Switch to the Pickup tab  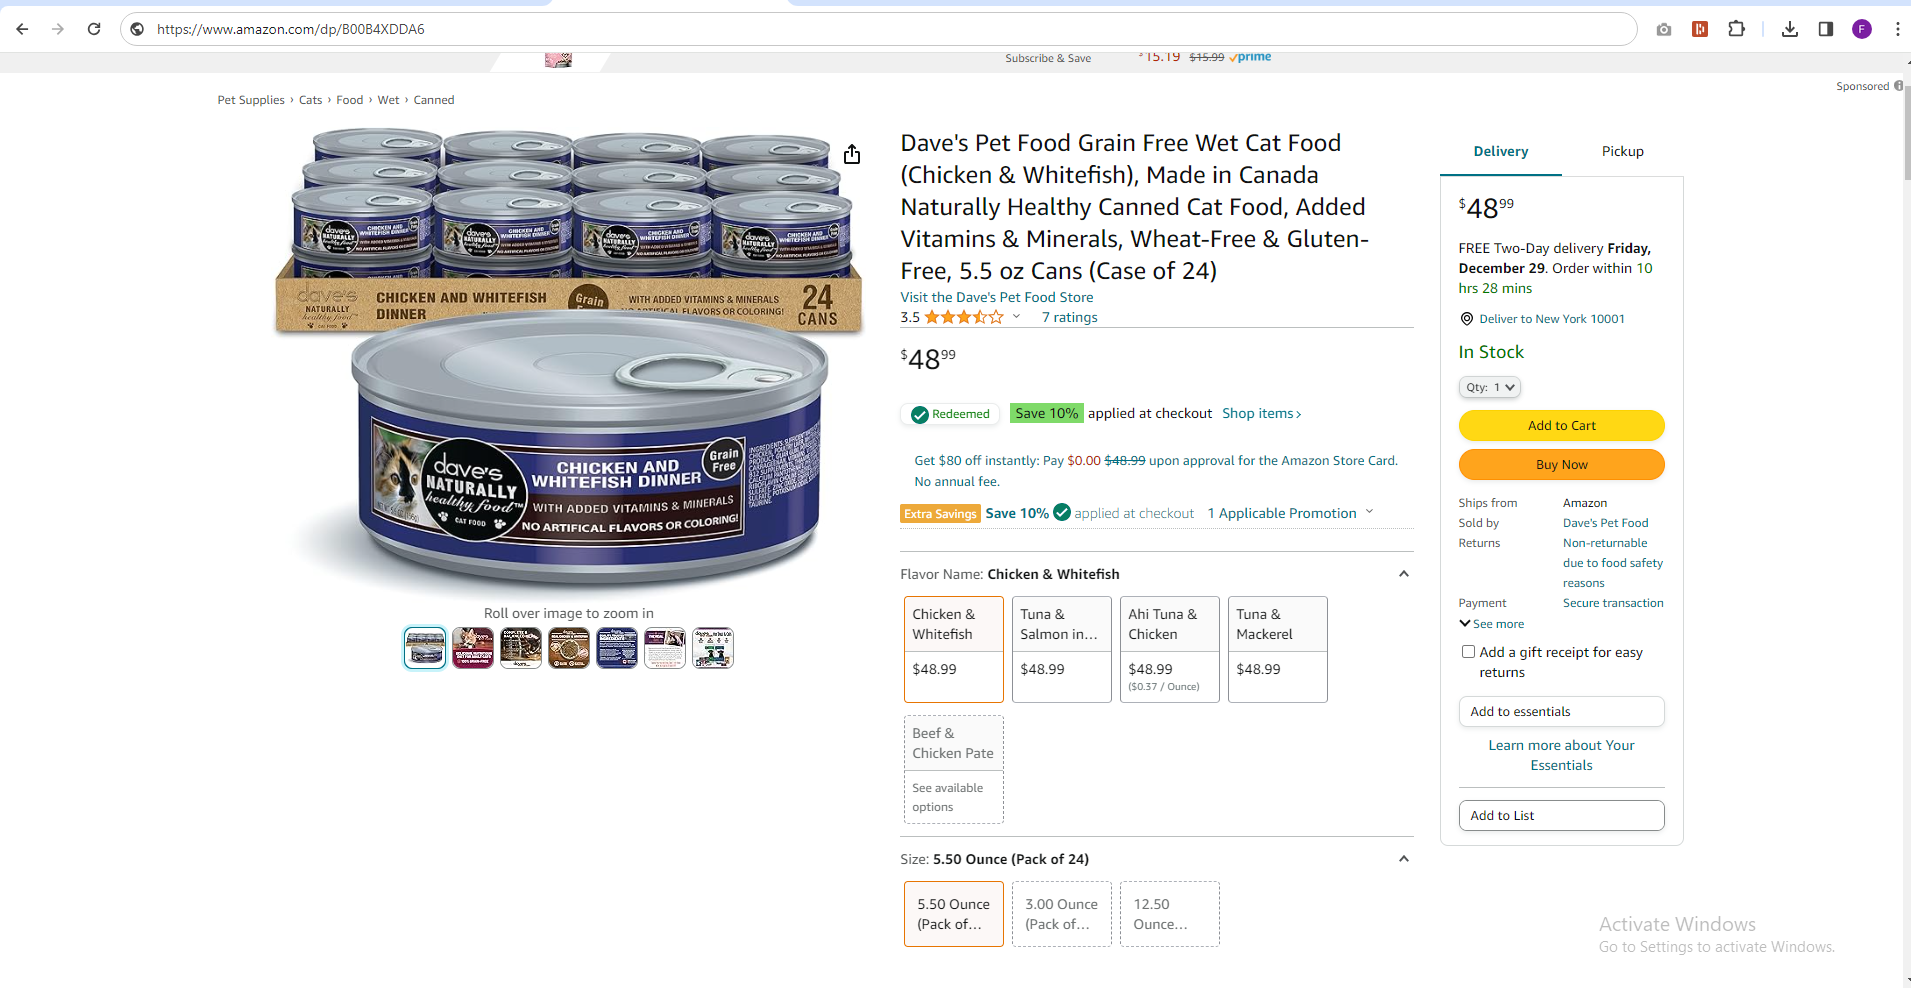click(x=1622, y=151)
